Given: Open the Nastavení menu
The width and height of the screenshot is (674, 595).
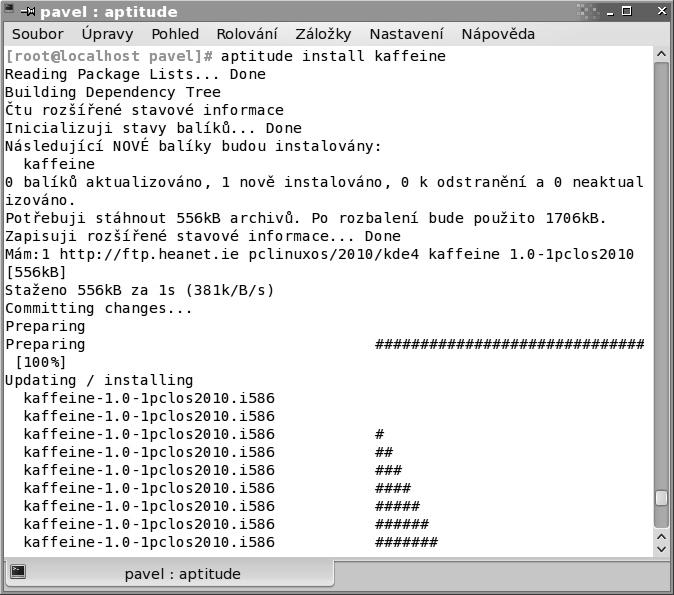Looking at the screenshot, I should pyautogui.click(x=406, y=34).
